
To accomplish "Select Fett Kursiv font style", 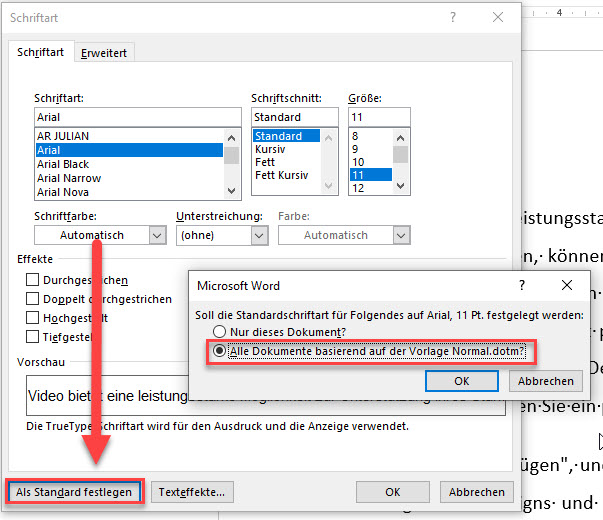I will pos(286,175).
